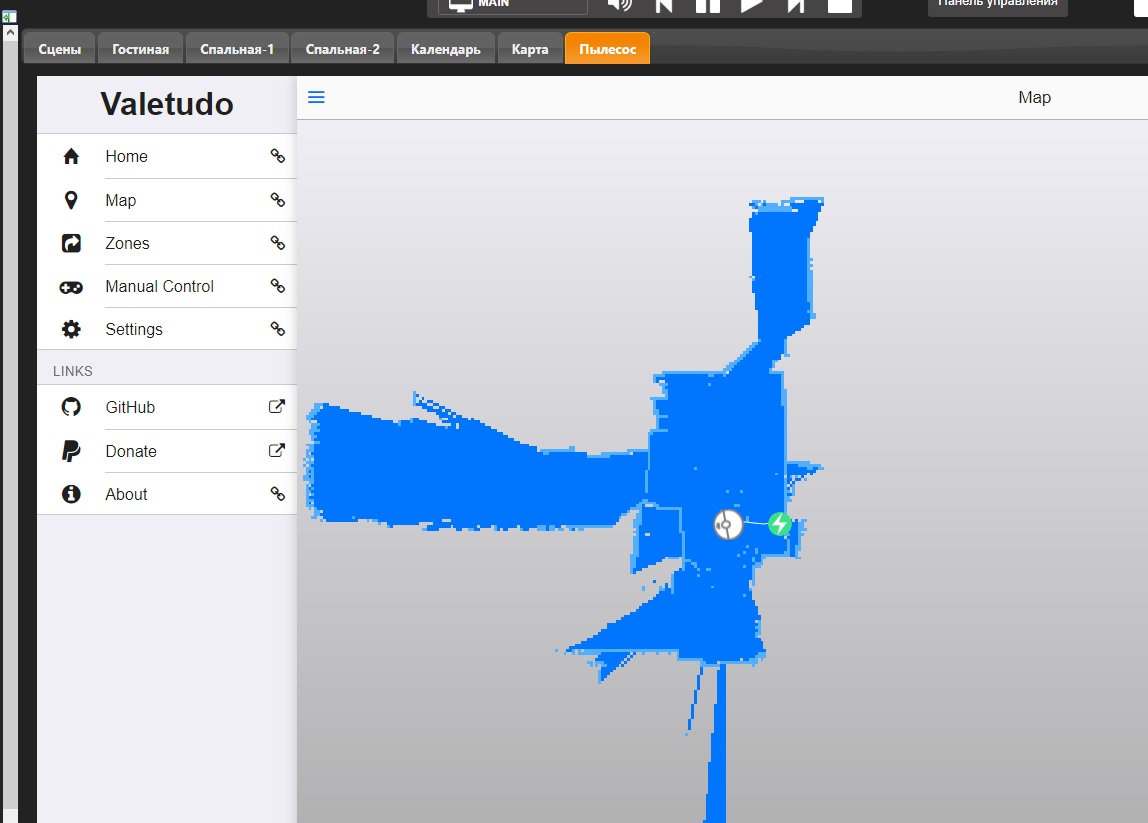Screen dimensions: 1148x823
Task: Click the green charging dock marker
Action: [x=780, y=524]
